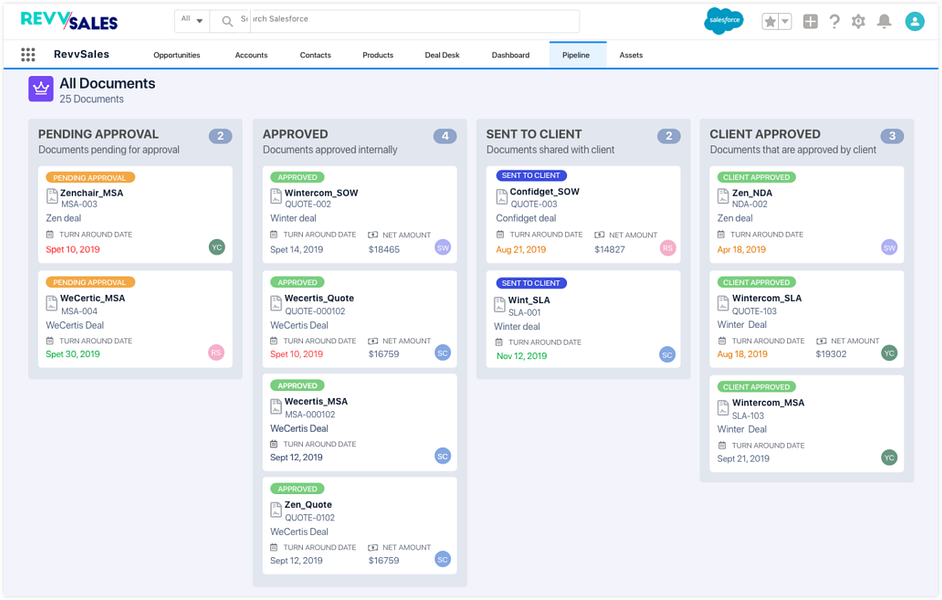Click the APPROVED tag on Zen_Quote card
942x600 pixels.
[297, 489]
